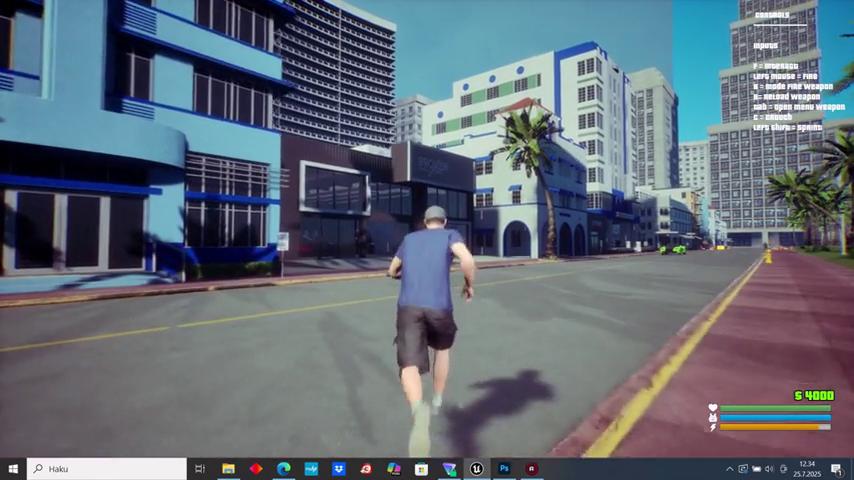Click the 'Tab = Open menu weapon' hint
The image size is (854, 480).
[799, 107]
